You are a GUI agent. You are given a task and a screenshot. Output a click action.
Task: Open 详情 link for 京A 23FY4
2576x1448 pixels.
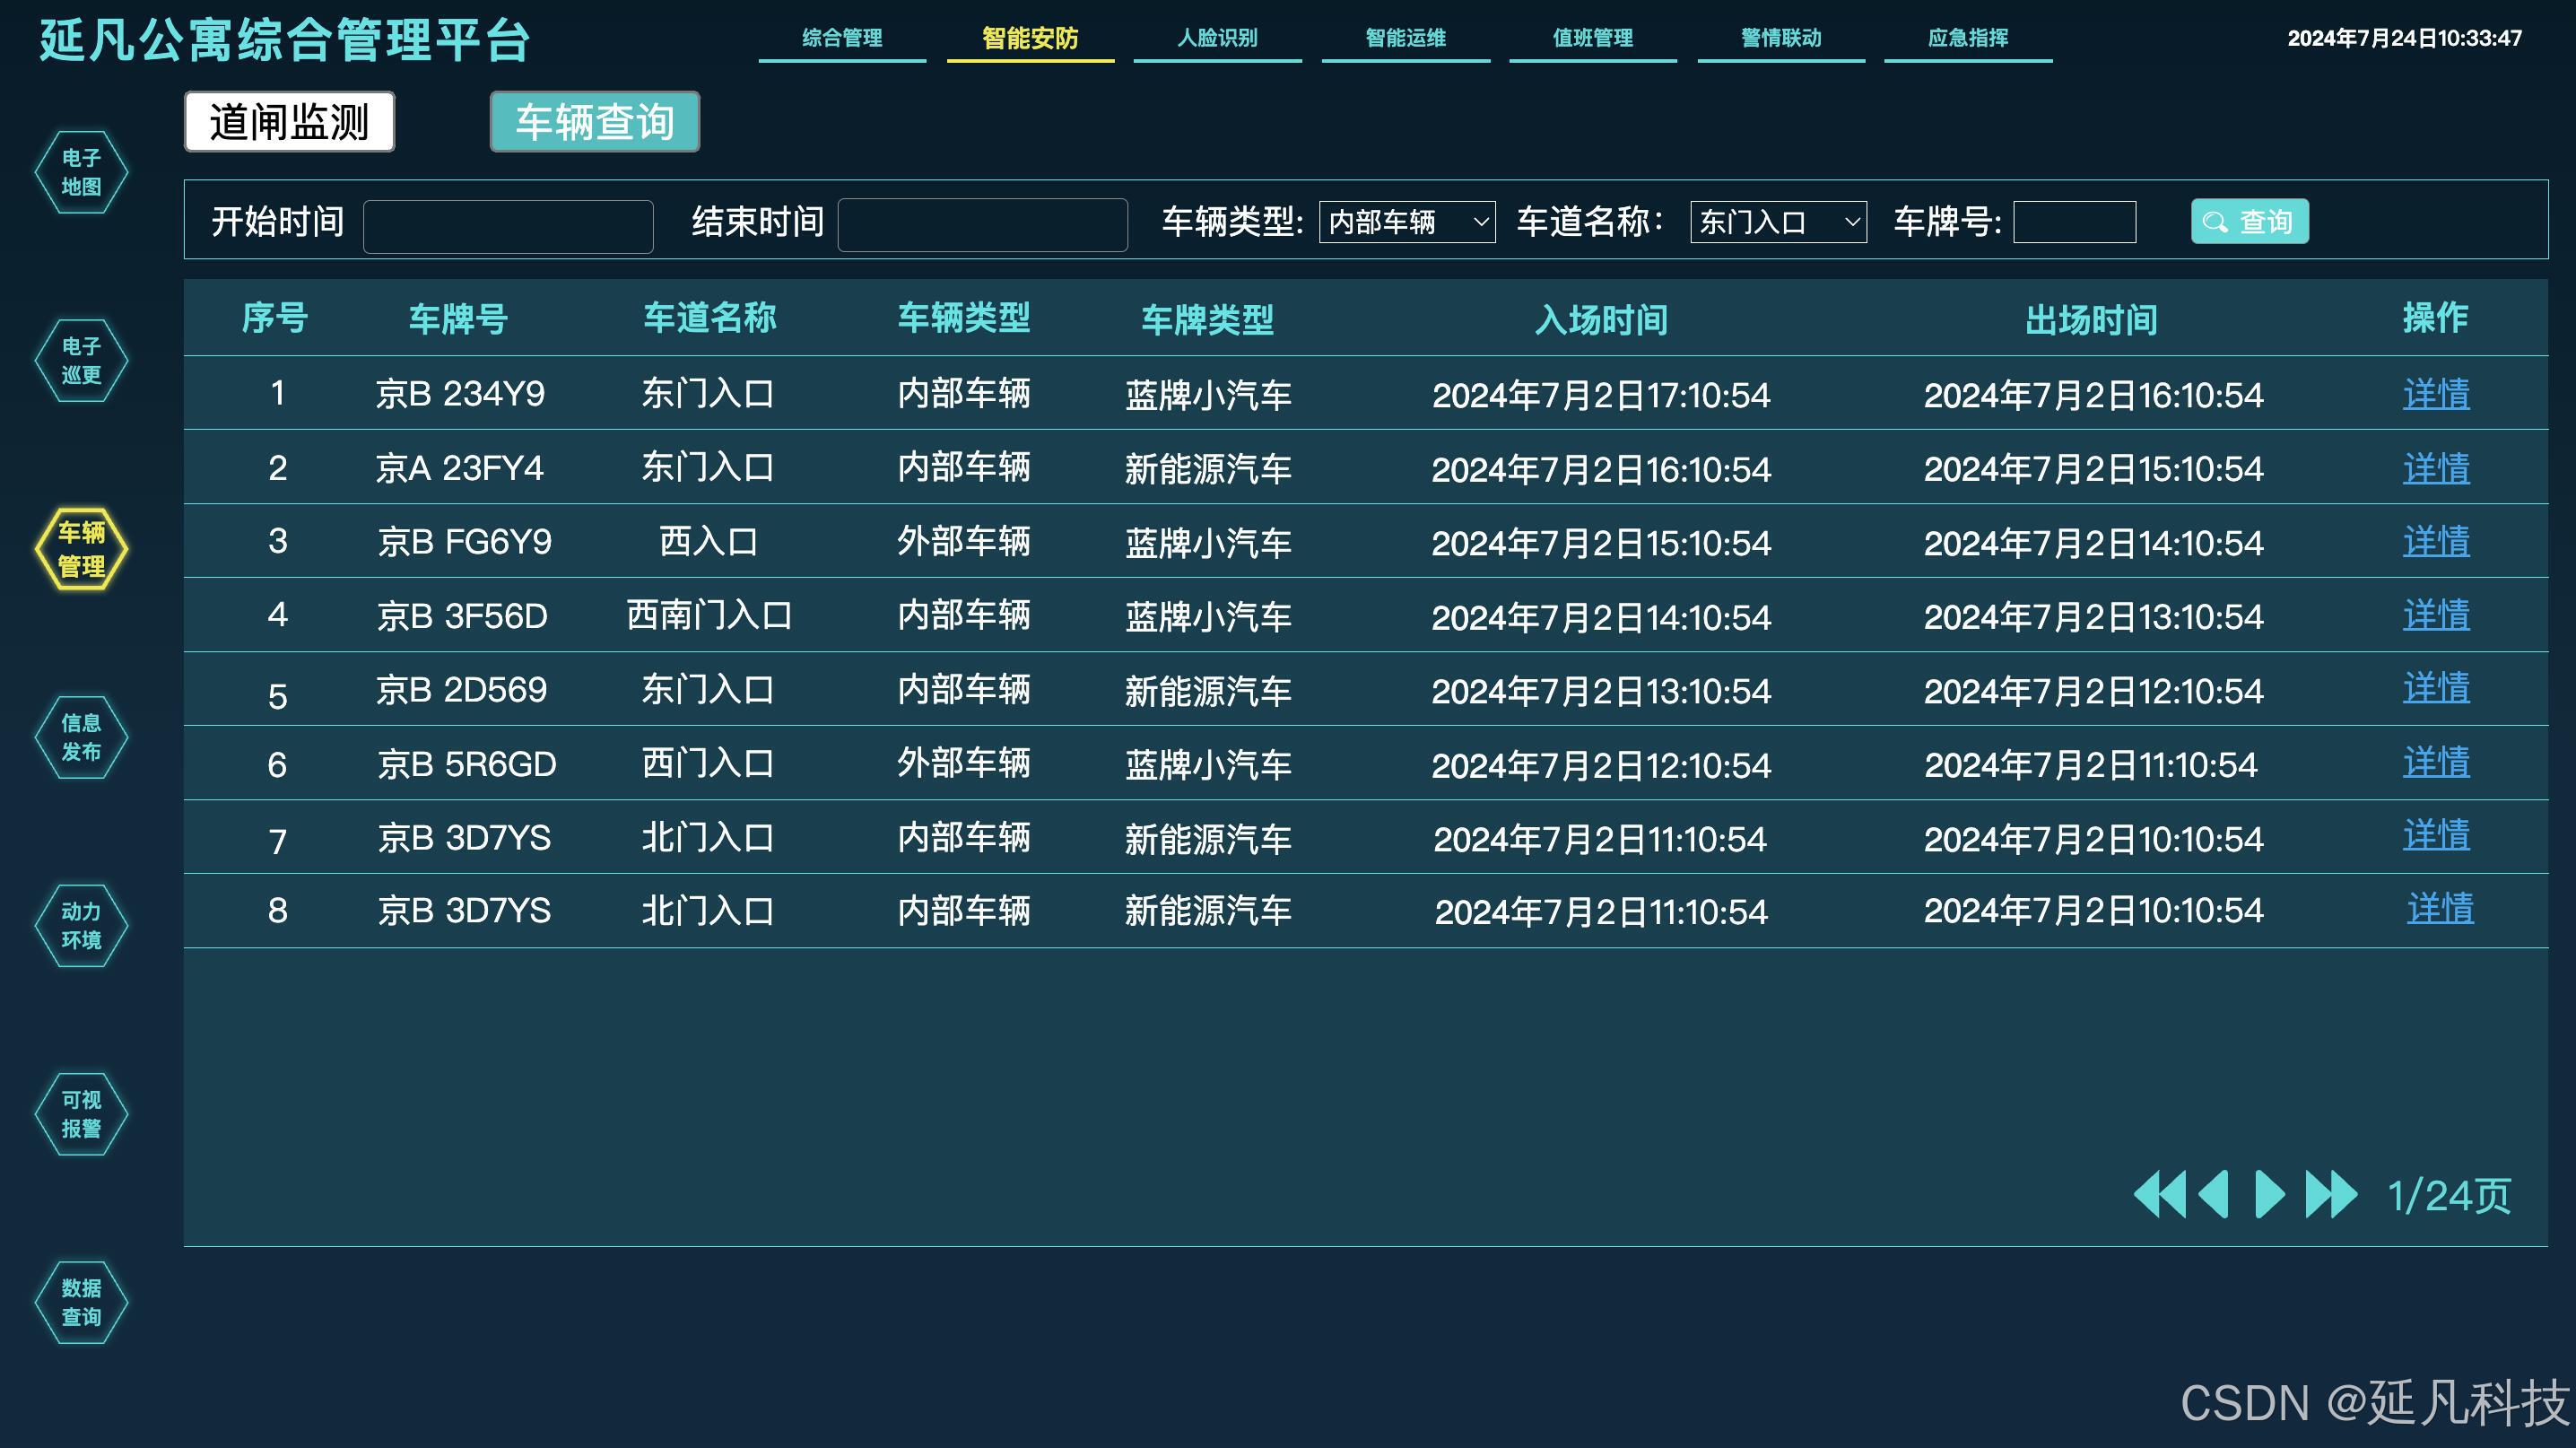2436,468
